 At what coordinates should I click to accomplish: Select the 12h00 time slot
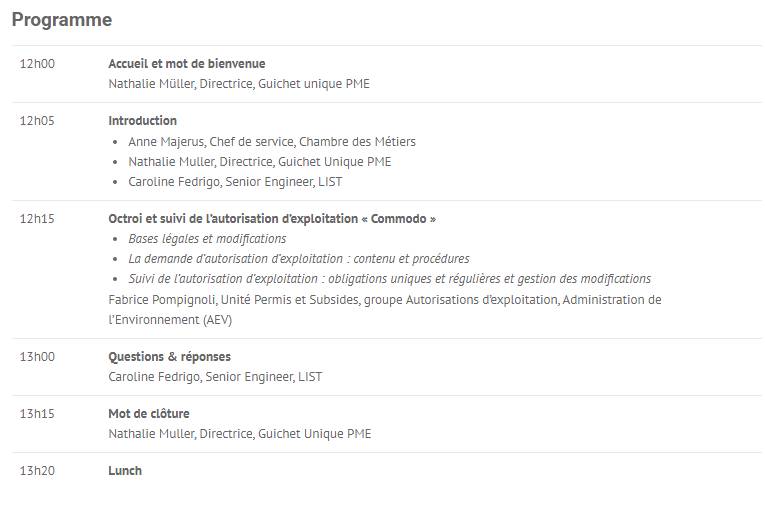pyautogui.click(x=37, y=64)
